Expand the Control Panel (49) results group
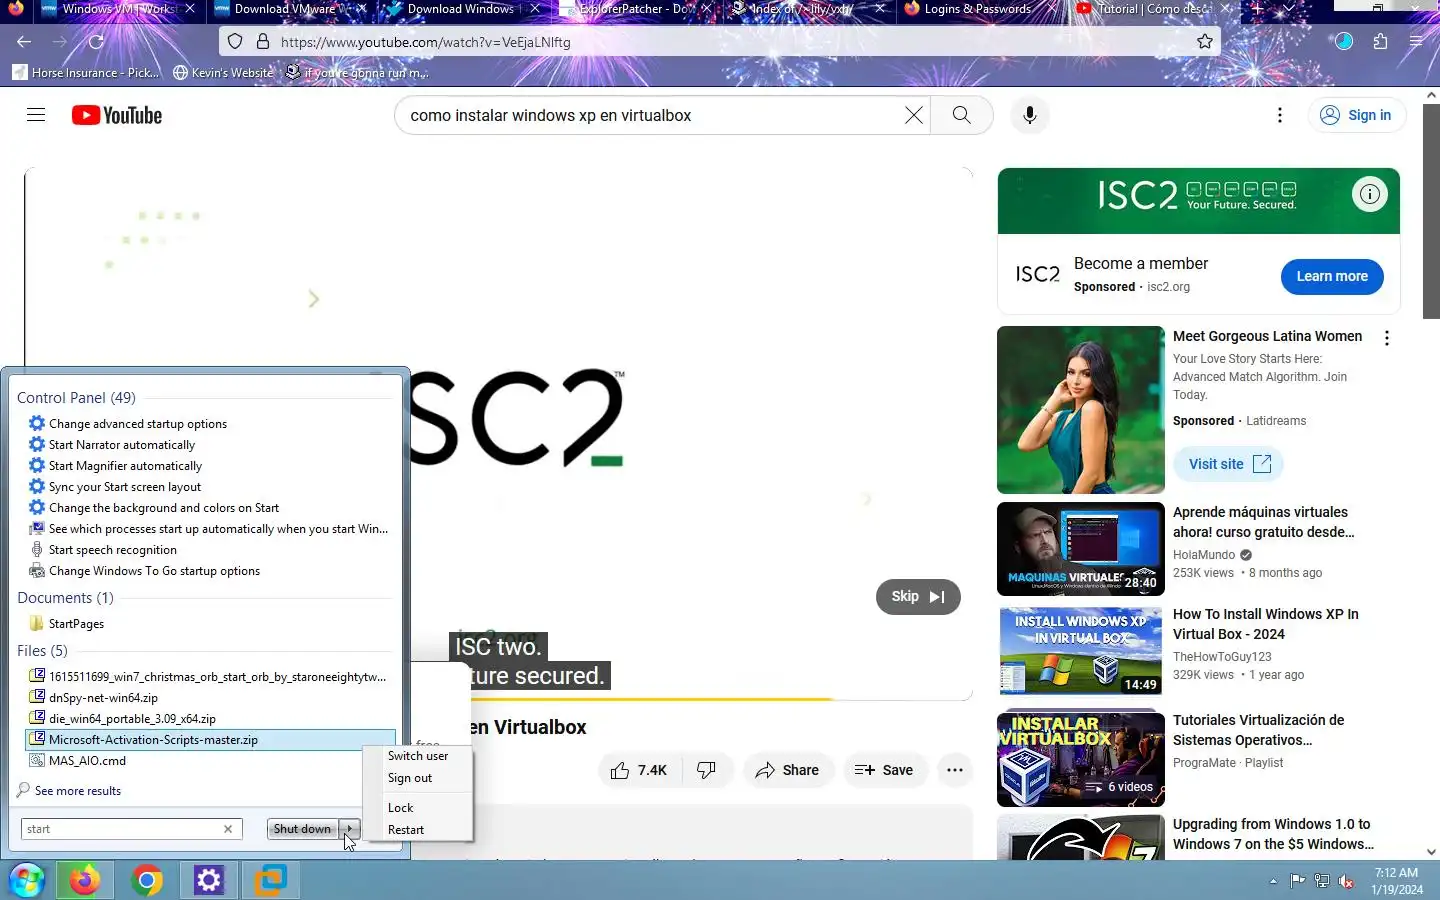The width and height of the screenshot is (1440, 900). pyautogui.click(x=76, y=397)
